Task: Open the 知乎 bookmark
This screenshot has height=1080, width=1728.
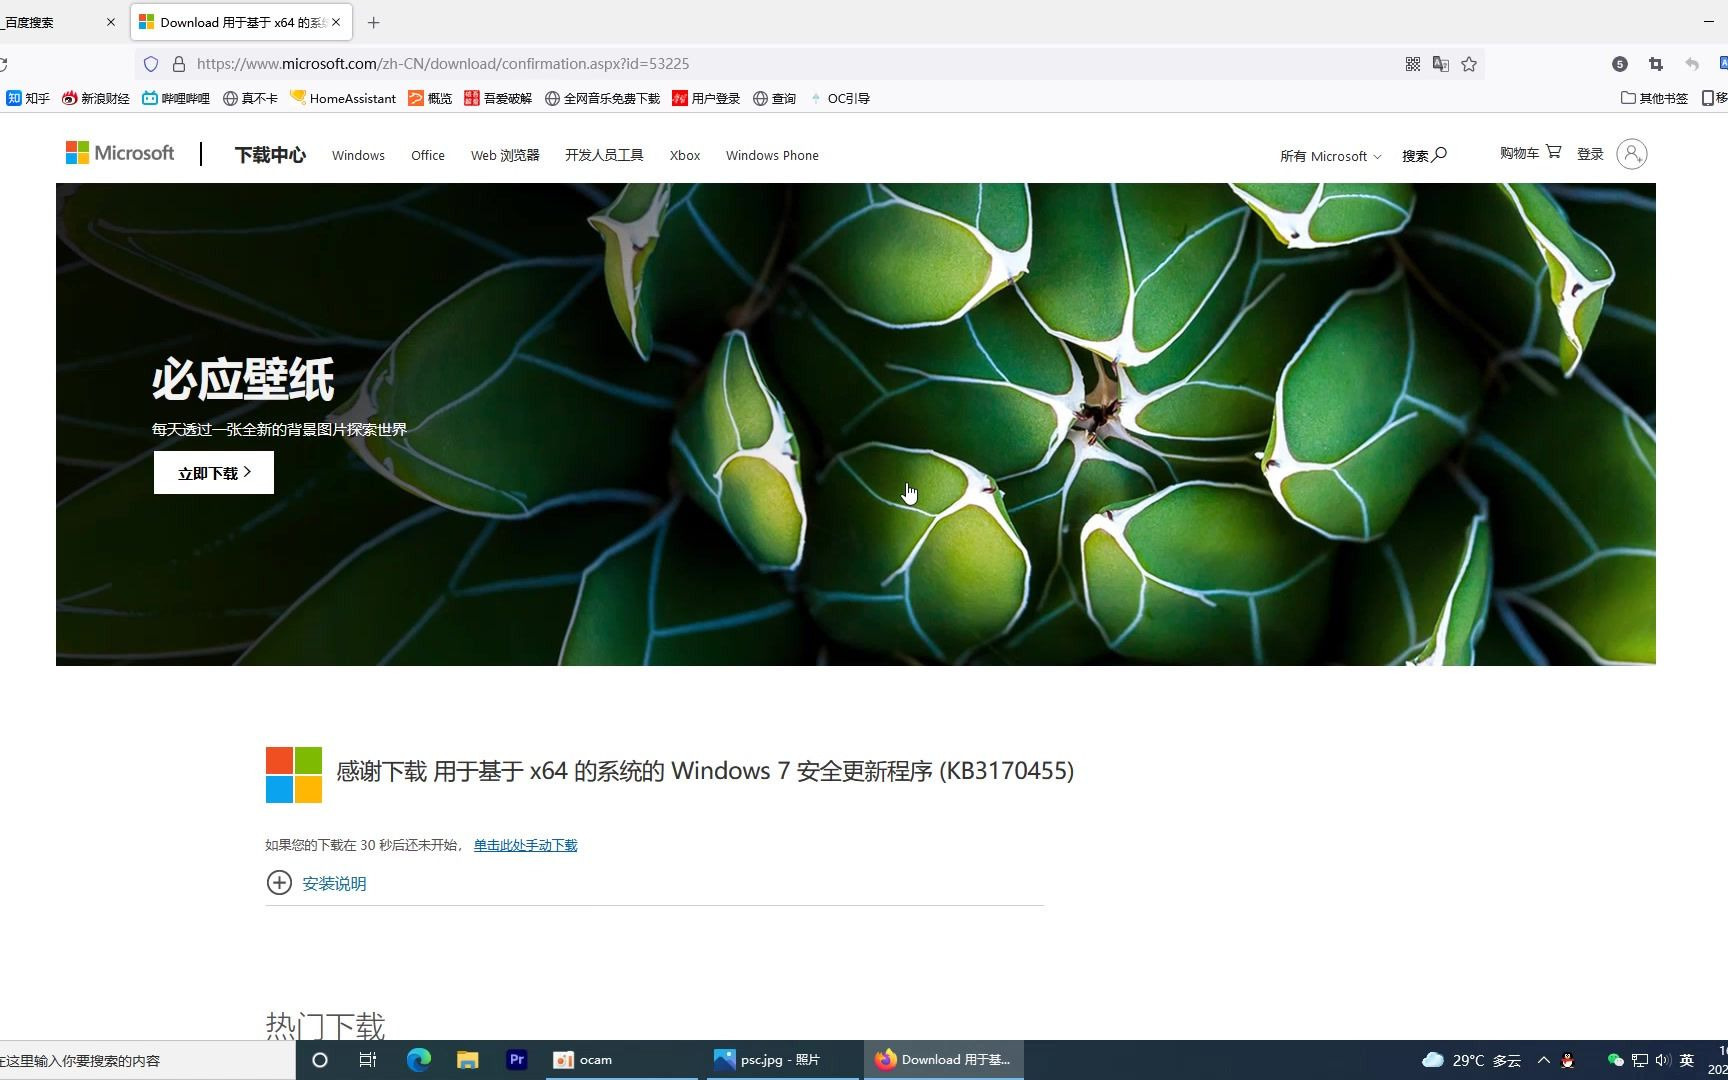Action: click(28, 98)
